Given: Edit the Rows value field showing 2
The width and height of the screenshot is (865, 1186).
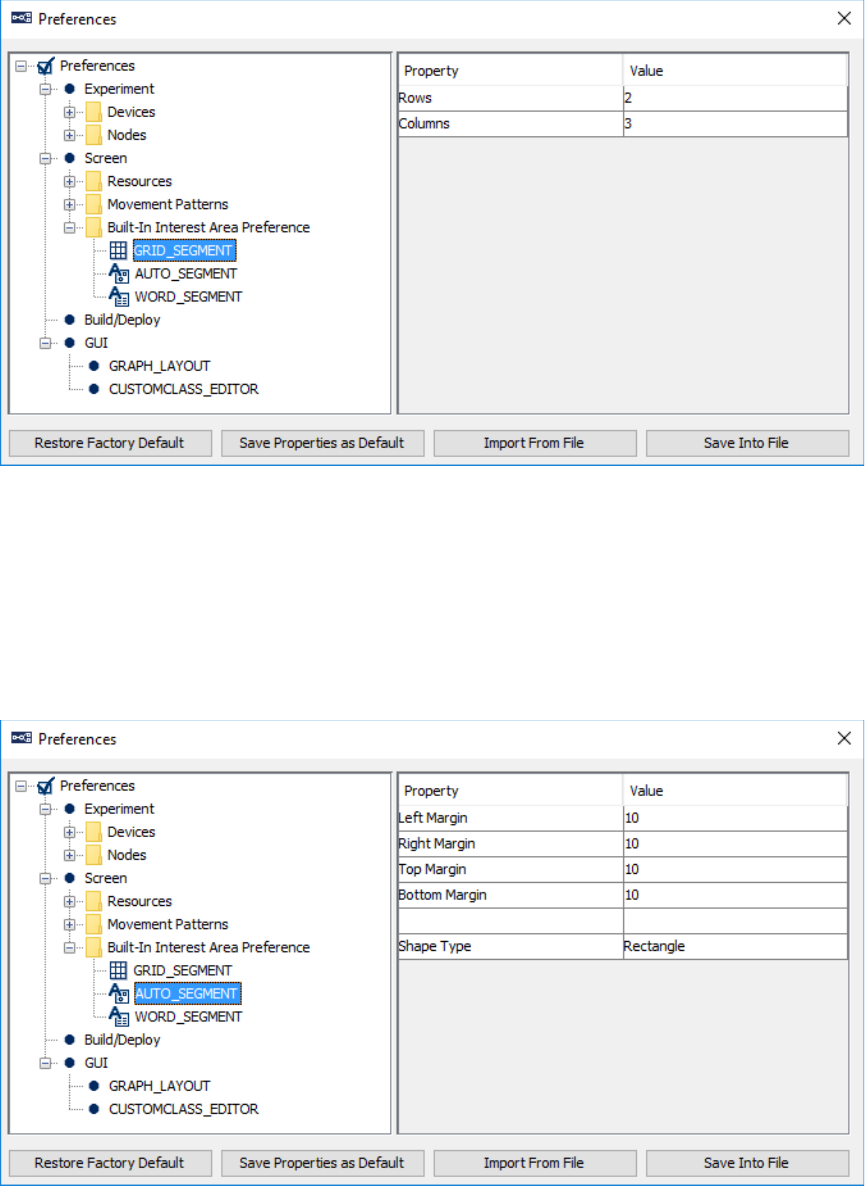Looking at the screenshot, I should [735, 98].
